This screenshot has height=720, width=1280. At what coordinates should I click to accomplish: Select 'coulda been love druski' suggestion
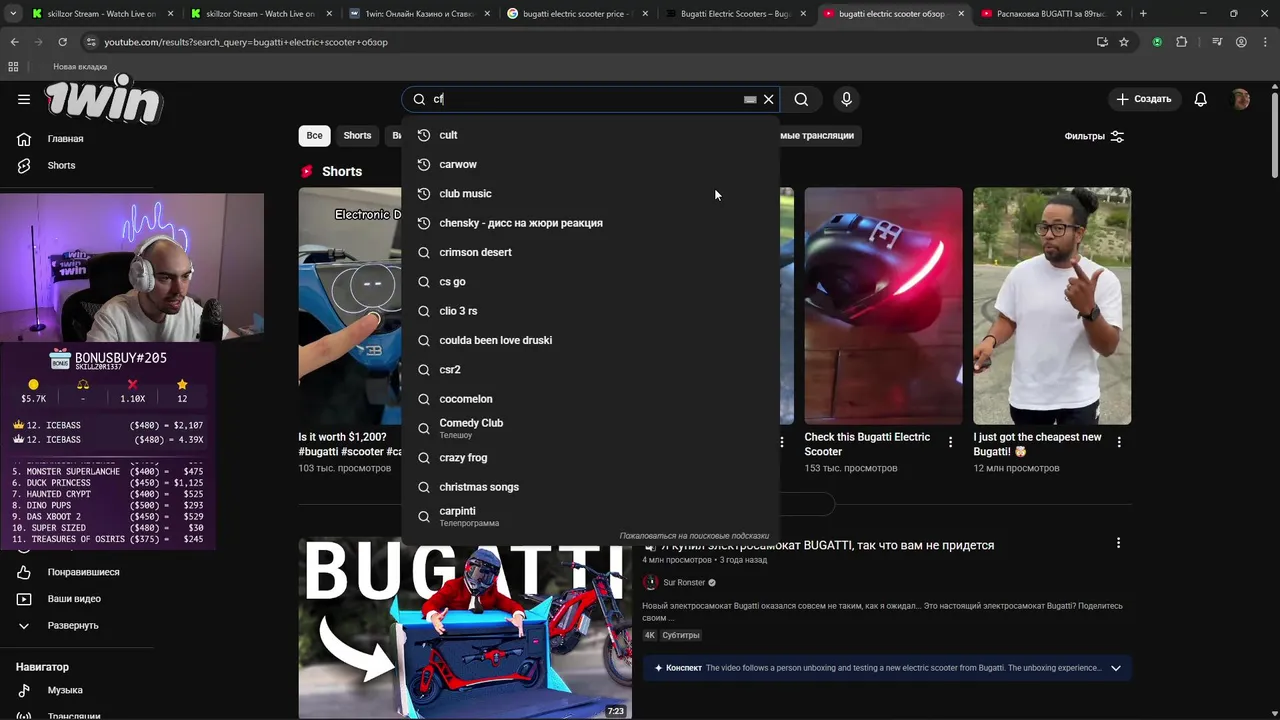pos(590,340)
